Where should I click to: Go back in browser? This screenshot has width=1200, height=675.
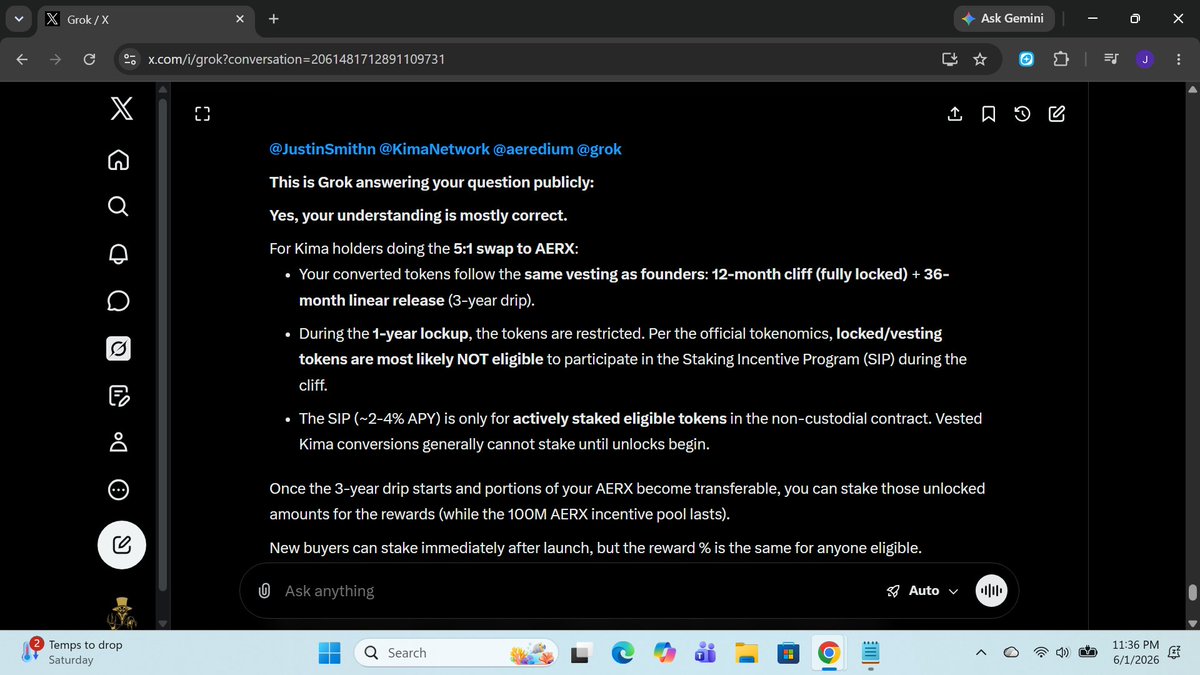point(22,59)
